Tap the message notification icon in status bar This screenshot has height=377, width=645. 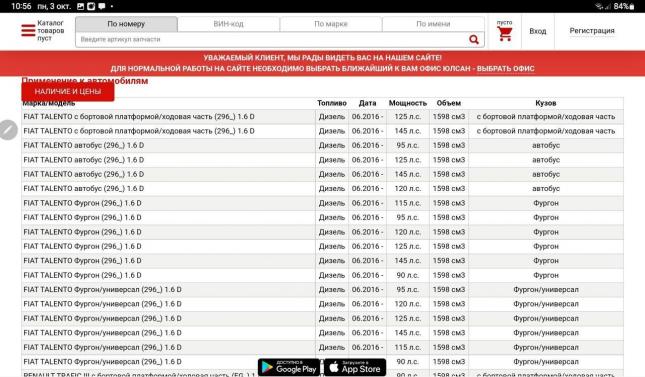[x=102, y=7]
